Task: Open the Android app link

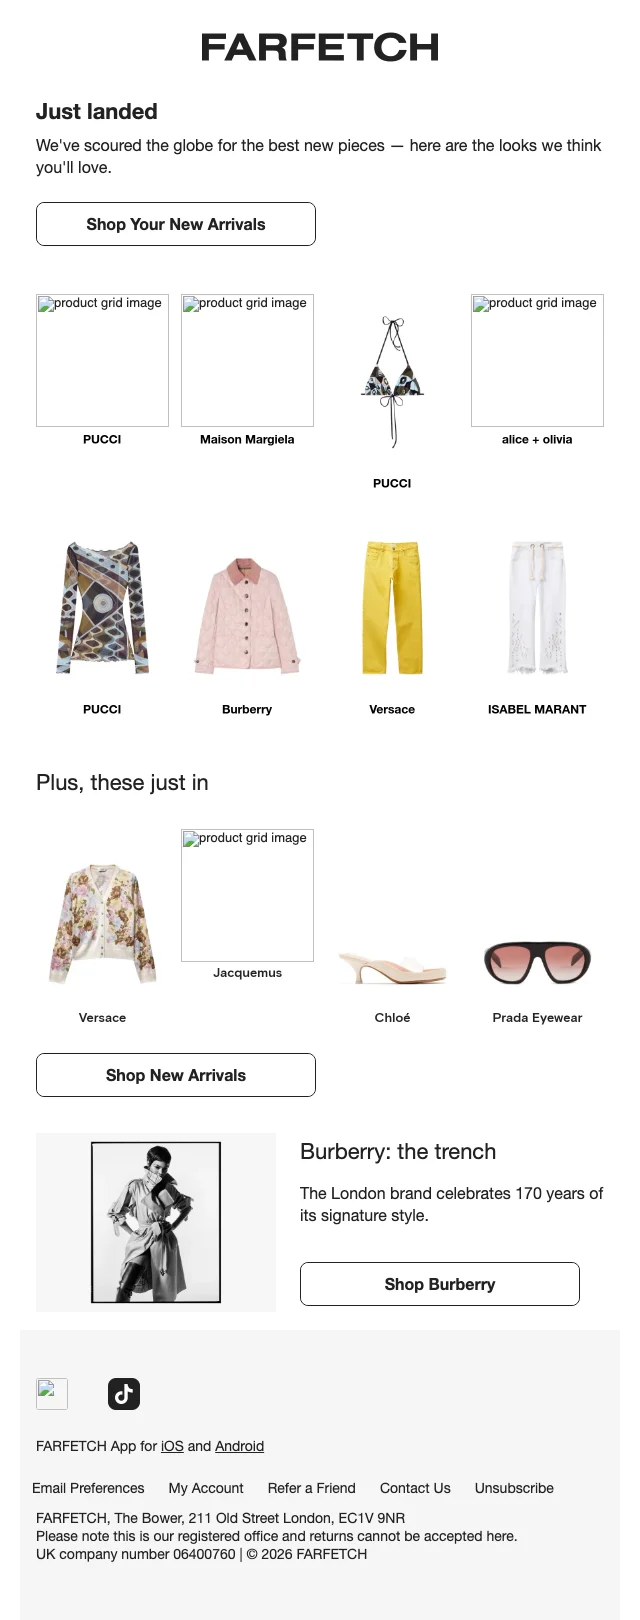Action: (240, 1446)
